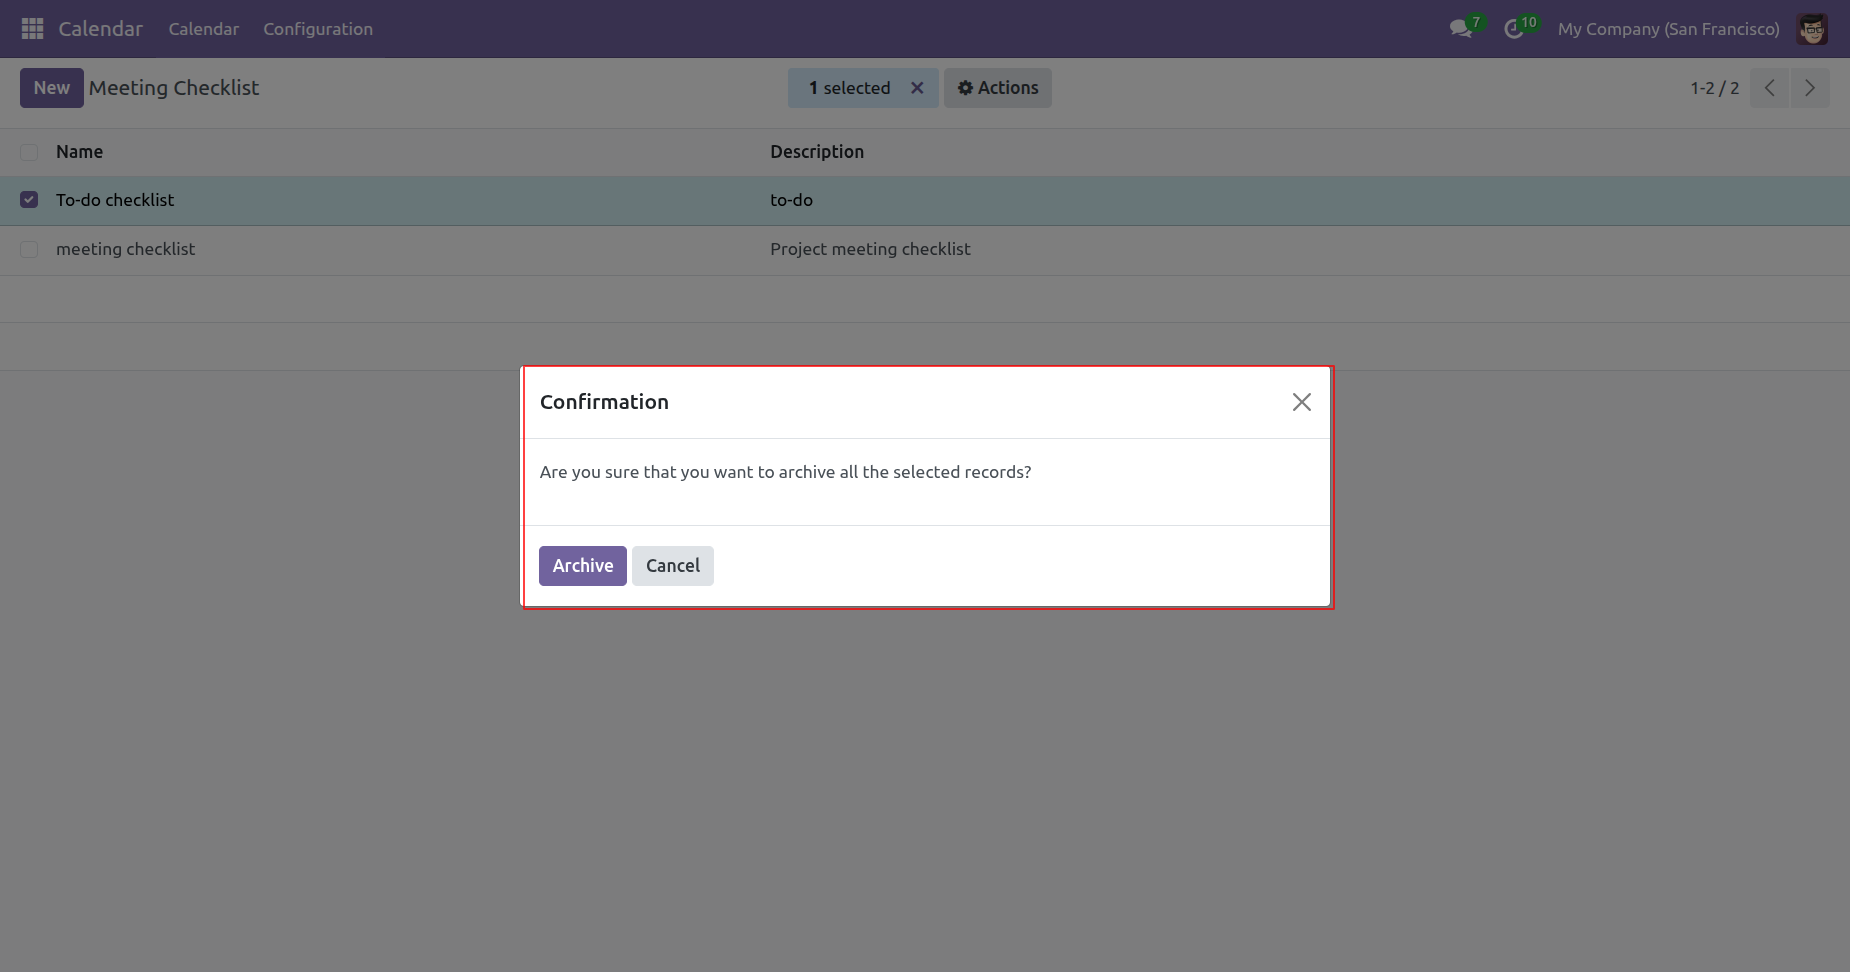Viewport: 1850px width, 972px height.
Task: Expand the Configuration menu
Action: 318,29
